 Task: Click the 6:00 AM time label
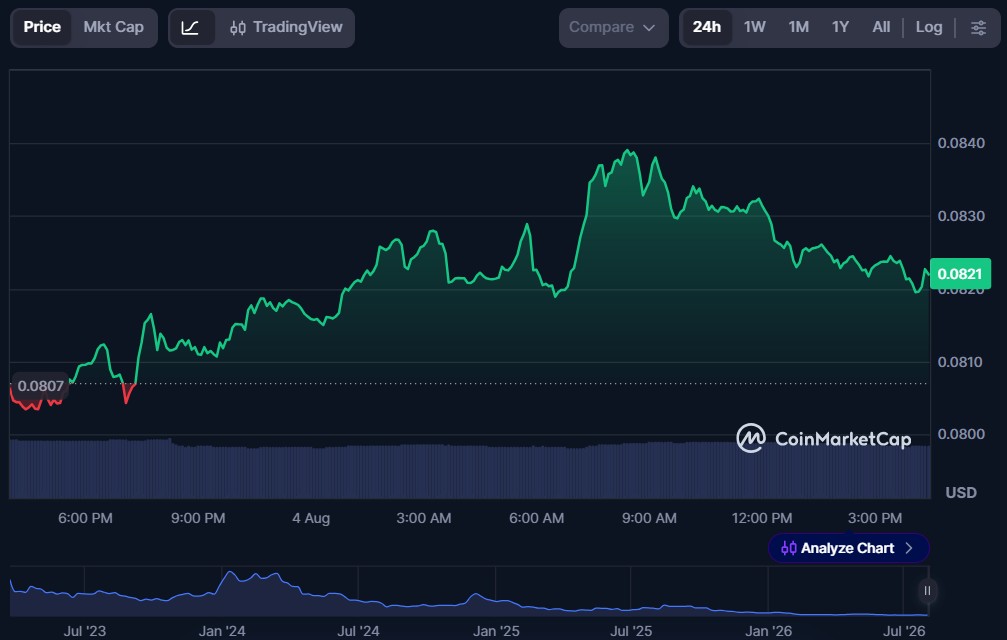point(537,518)
